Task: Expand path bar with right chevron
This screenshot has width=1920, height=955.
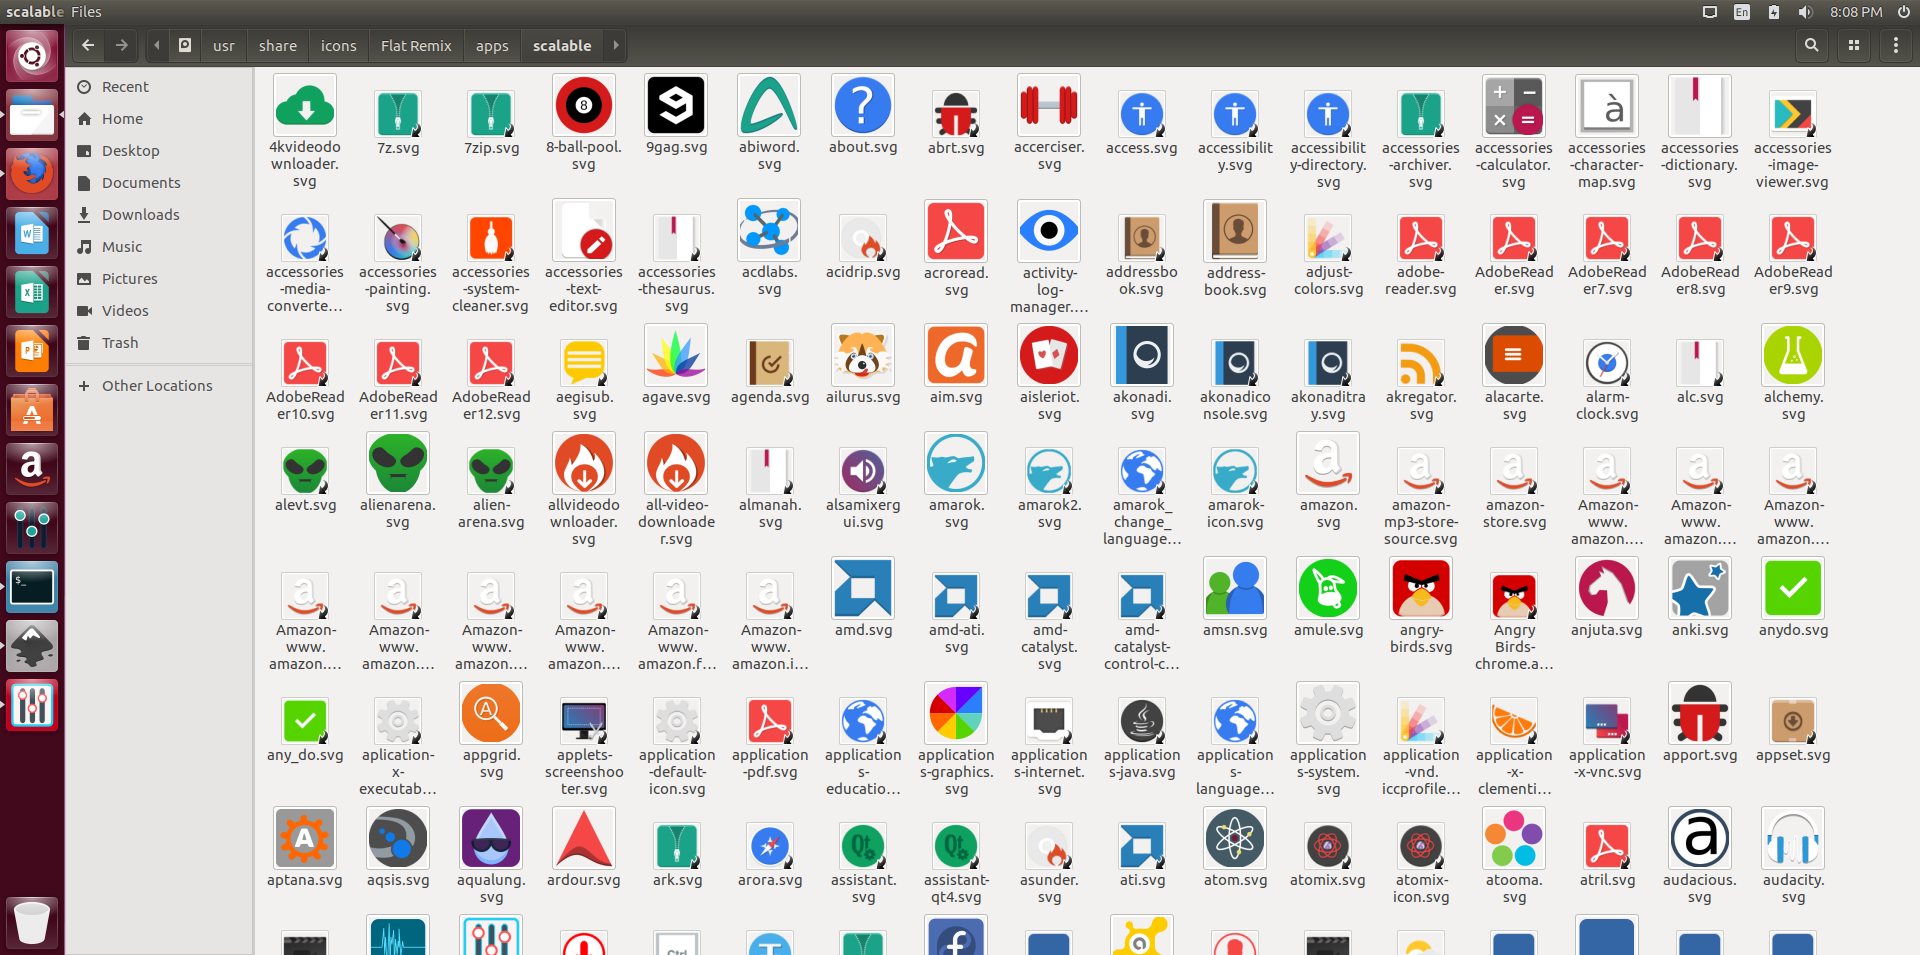Action: pos(616,45)
